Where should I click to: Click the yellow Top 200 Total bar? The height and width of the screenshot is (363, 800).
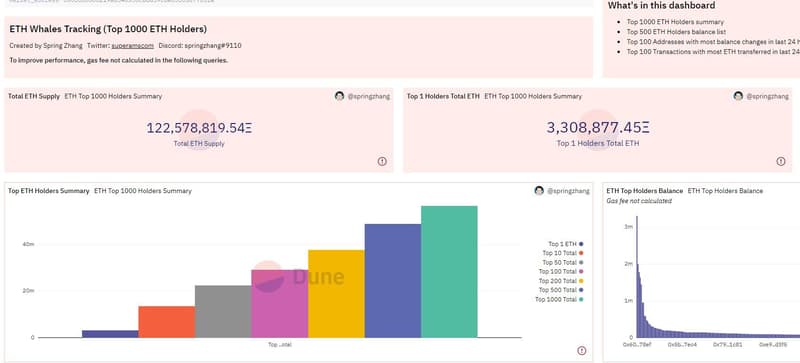click(x=336, y=294)
